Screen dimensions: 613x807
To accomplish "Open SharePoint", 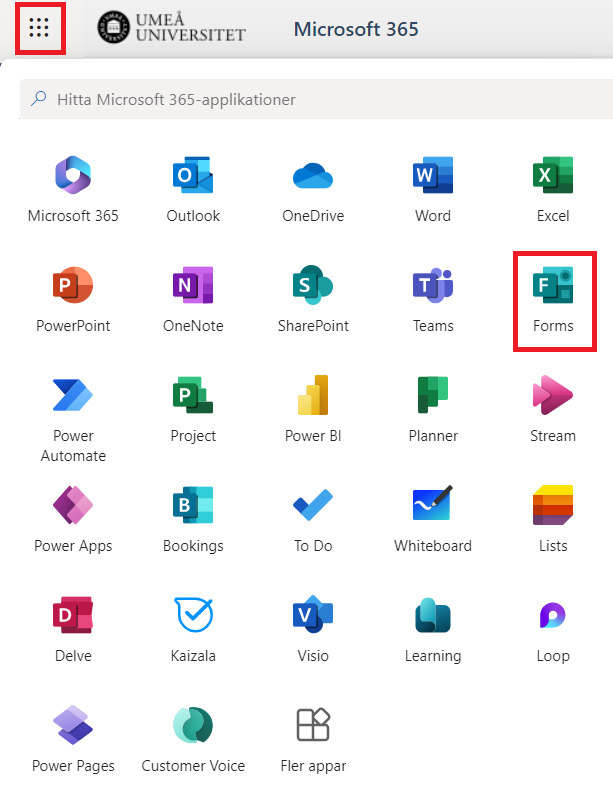I will pos(313,300).
